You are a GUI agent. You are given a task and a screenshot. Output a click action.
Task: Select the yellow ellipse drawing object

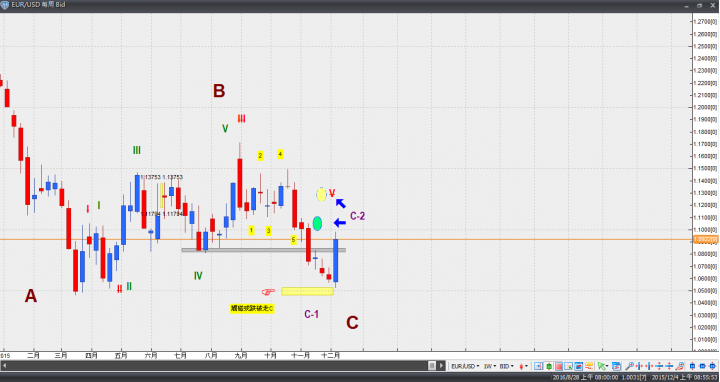point(321,194)
